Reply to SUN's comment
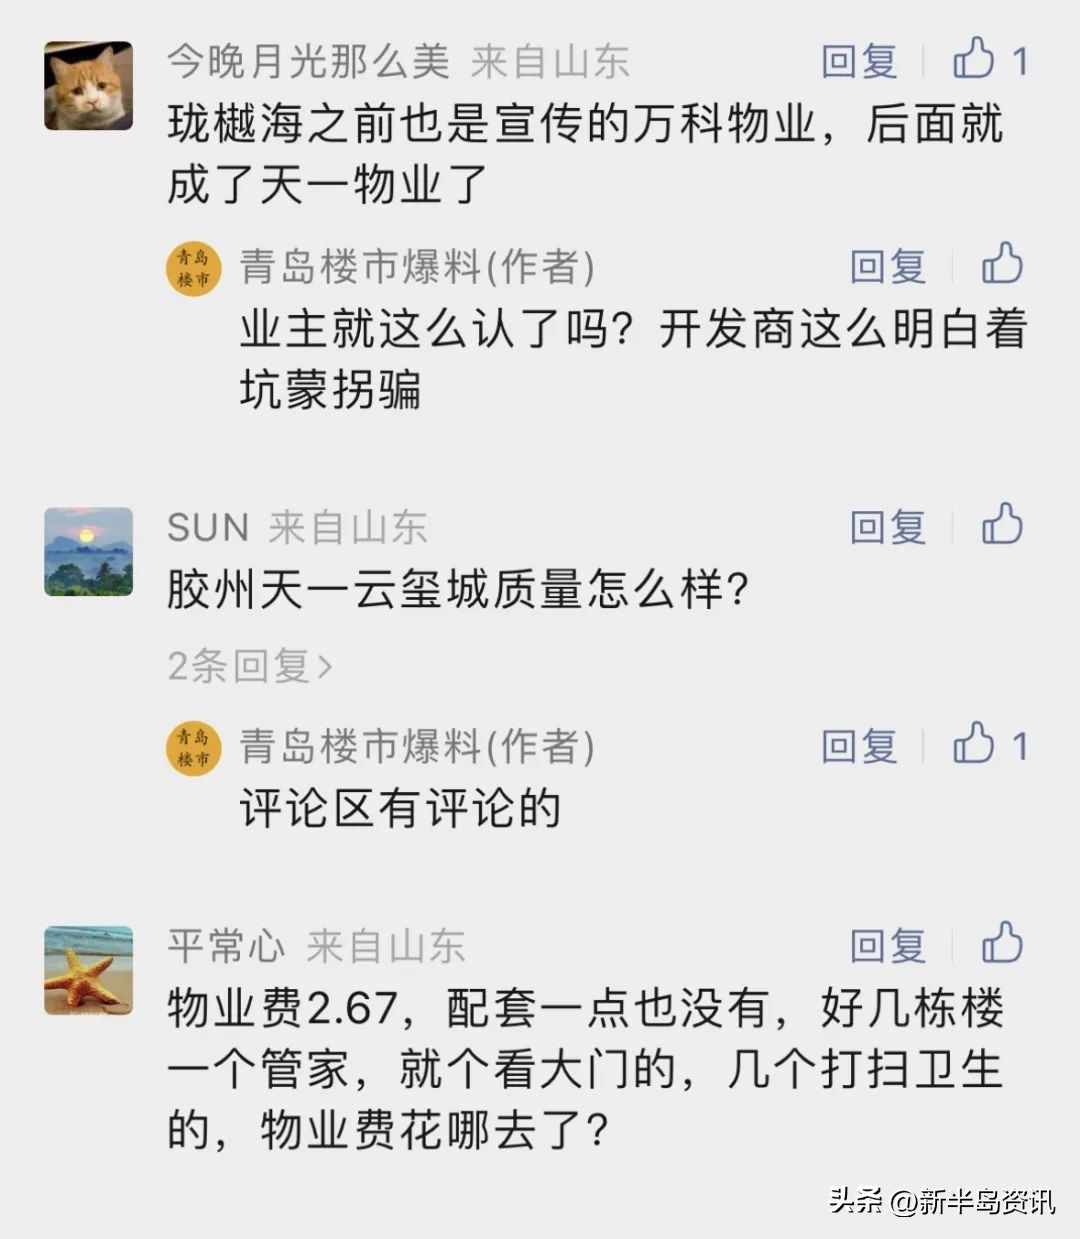 888,527
